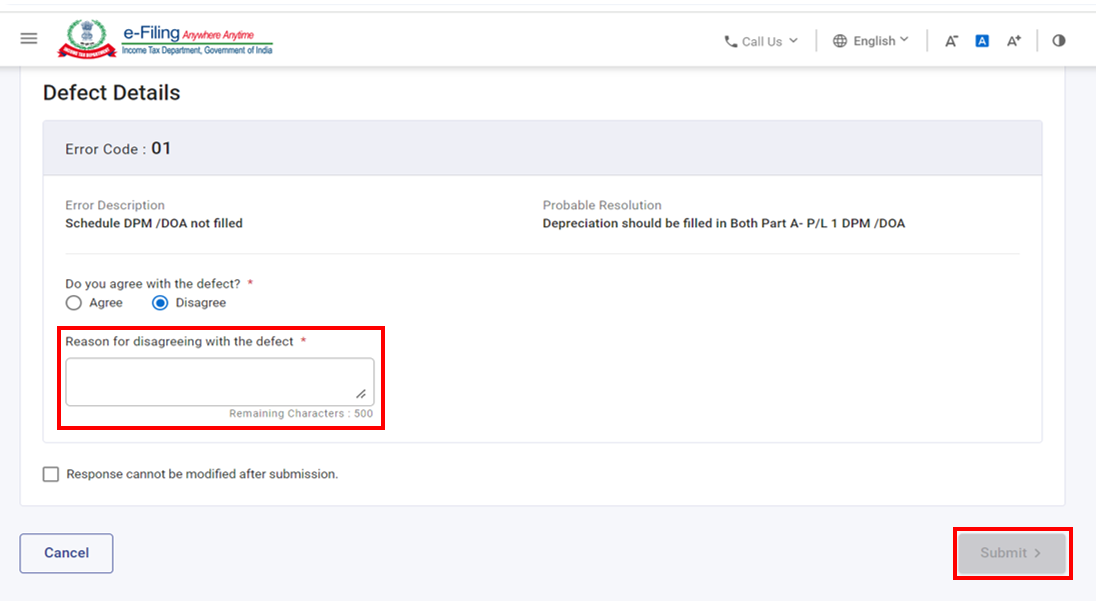Expand the Call Us dropdown arrow
Screen dimensions: 1096x601
coord(794,41)
